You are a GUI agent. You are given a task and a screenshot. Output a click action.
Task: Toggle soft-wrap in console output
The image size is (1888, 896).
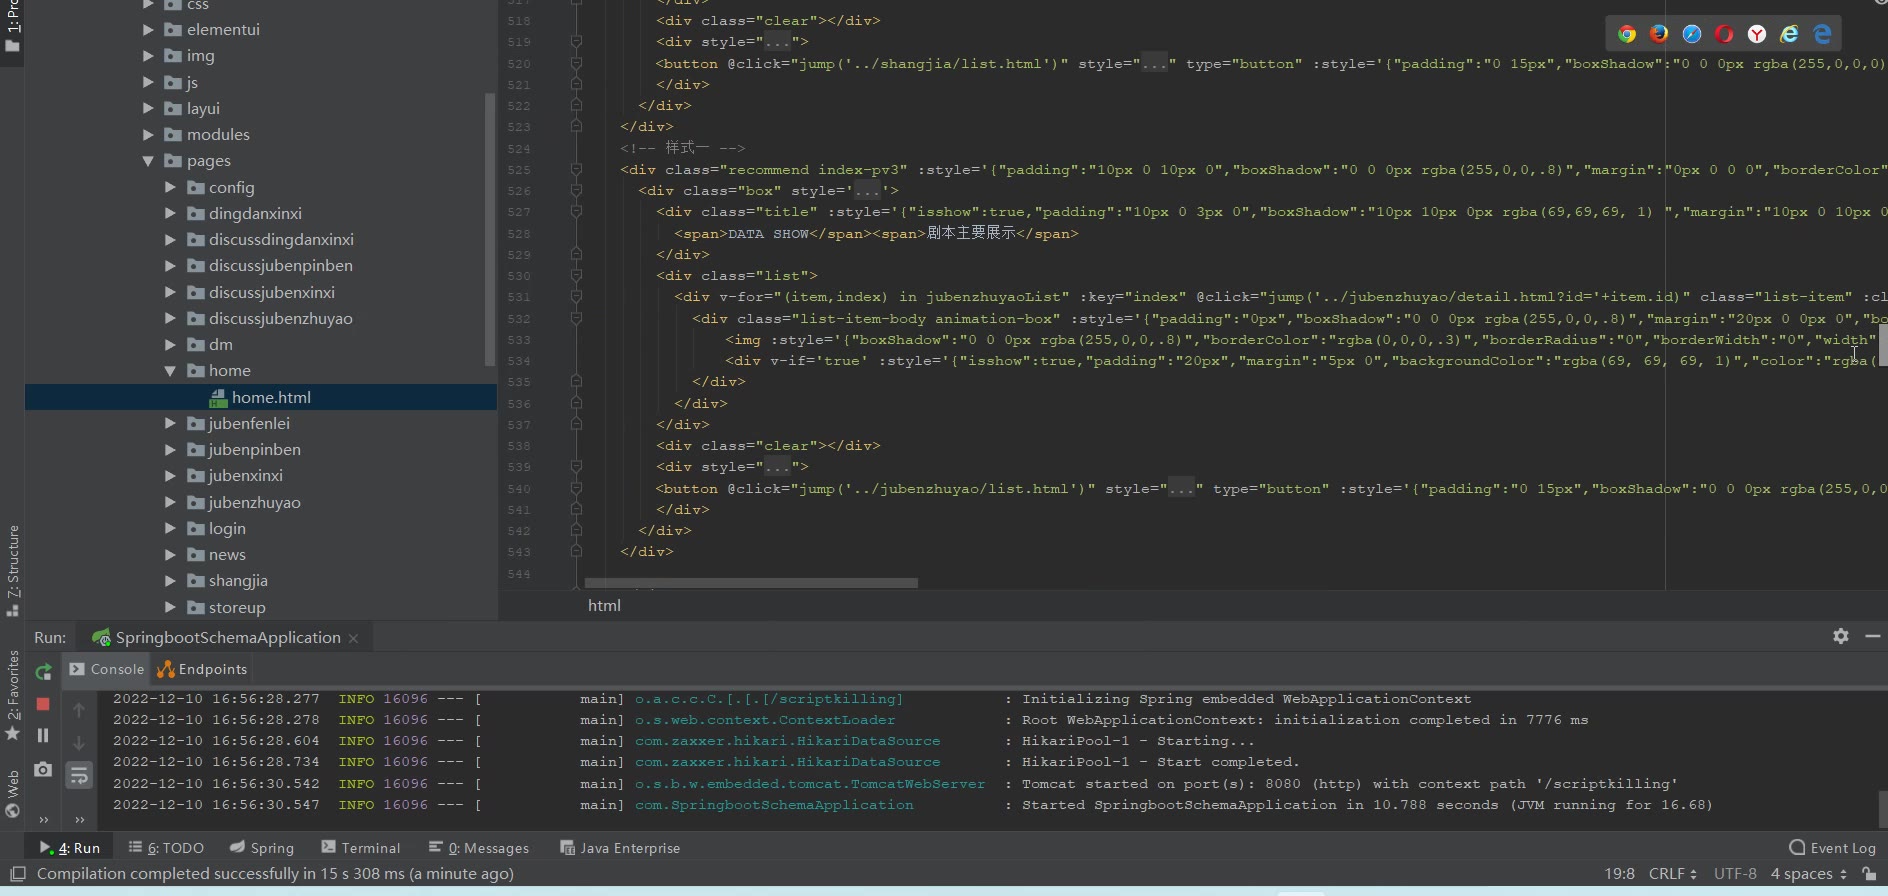point(79,775)
